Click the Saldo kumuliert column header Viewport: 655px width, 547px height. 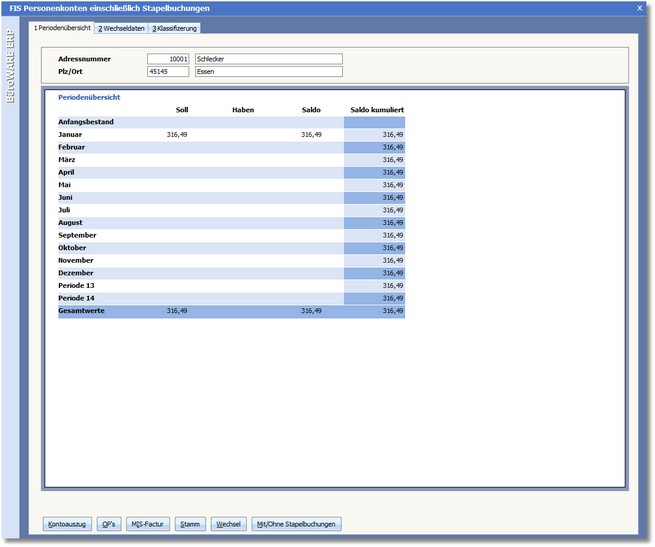(x=377, y=109)
